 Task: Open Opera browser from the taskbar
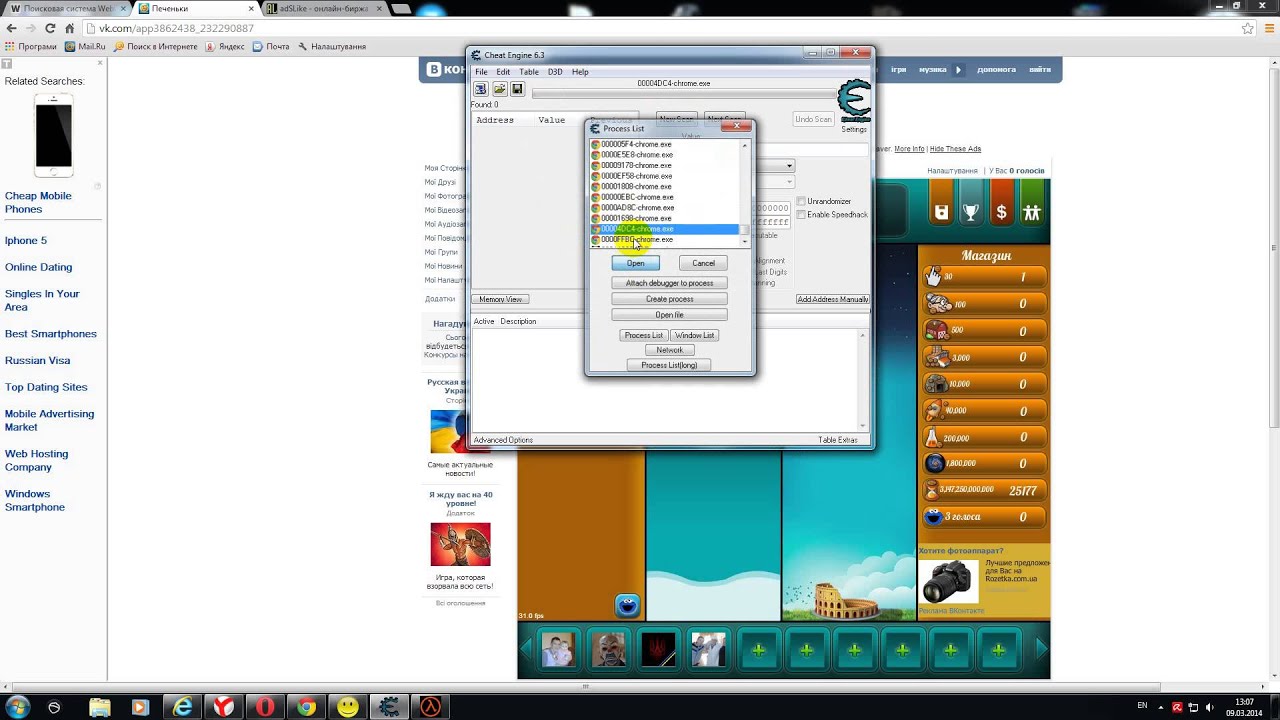click(265, 707)
